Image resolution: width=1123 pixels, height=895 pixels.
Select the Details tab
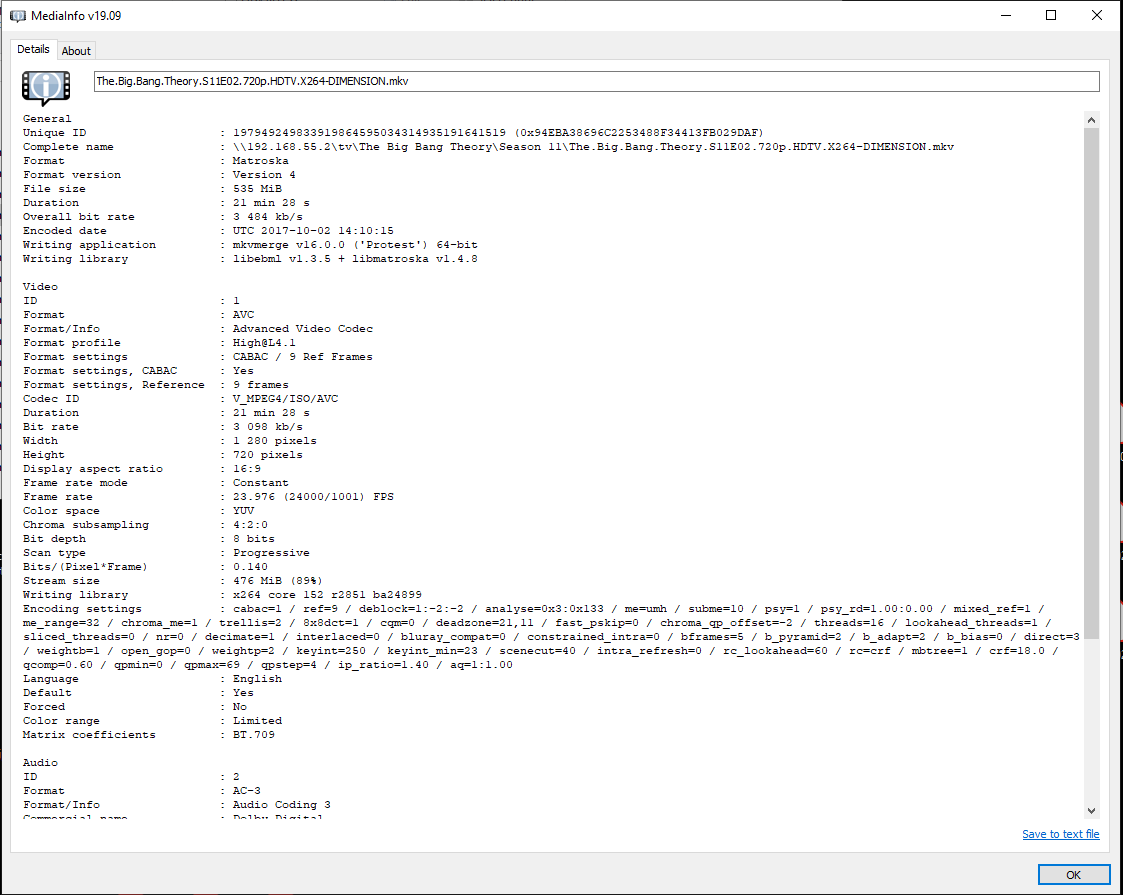coord(33,49)
